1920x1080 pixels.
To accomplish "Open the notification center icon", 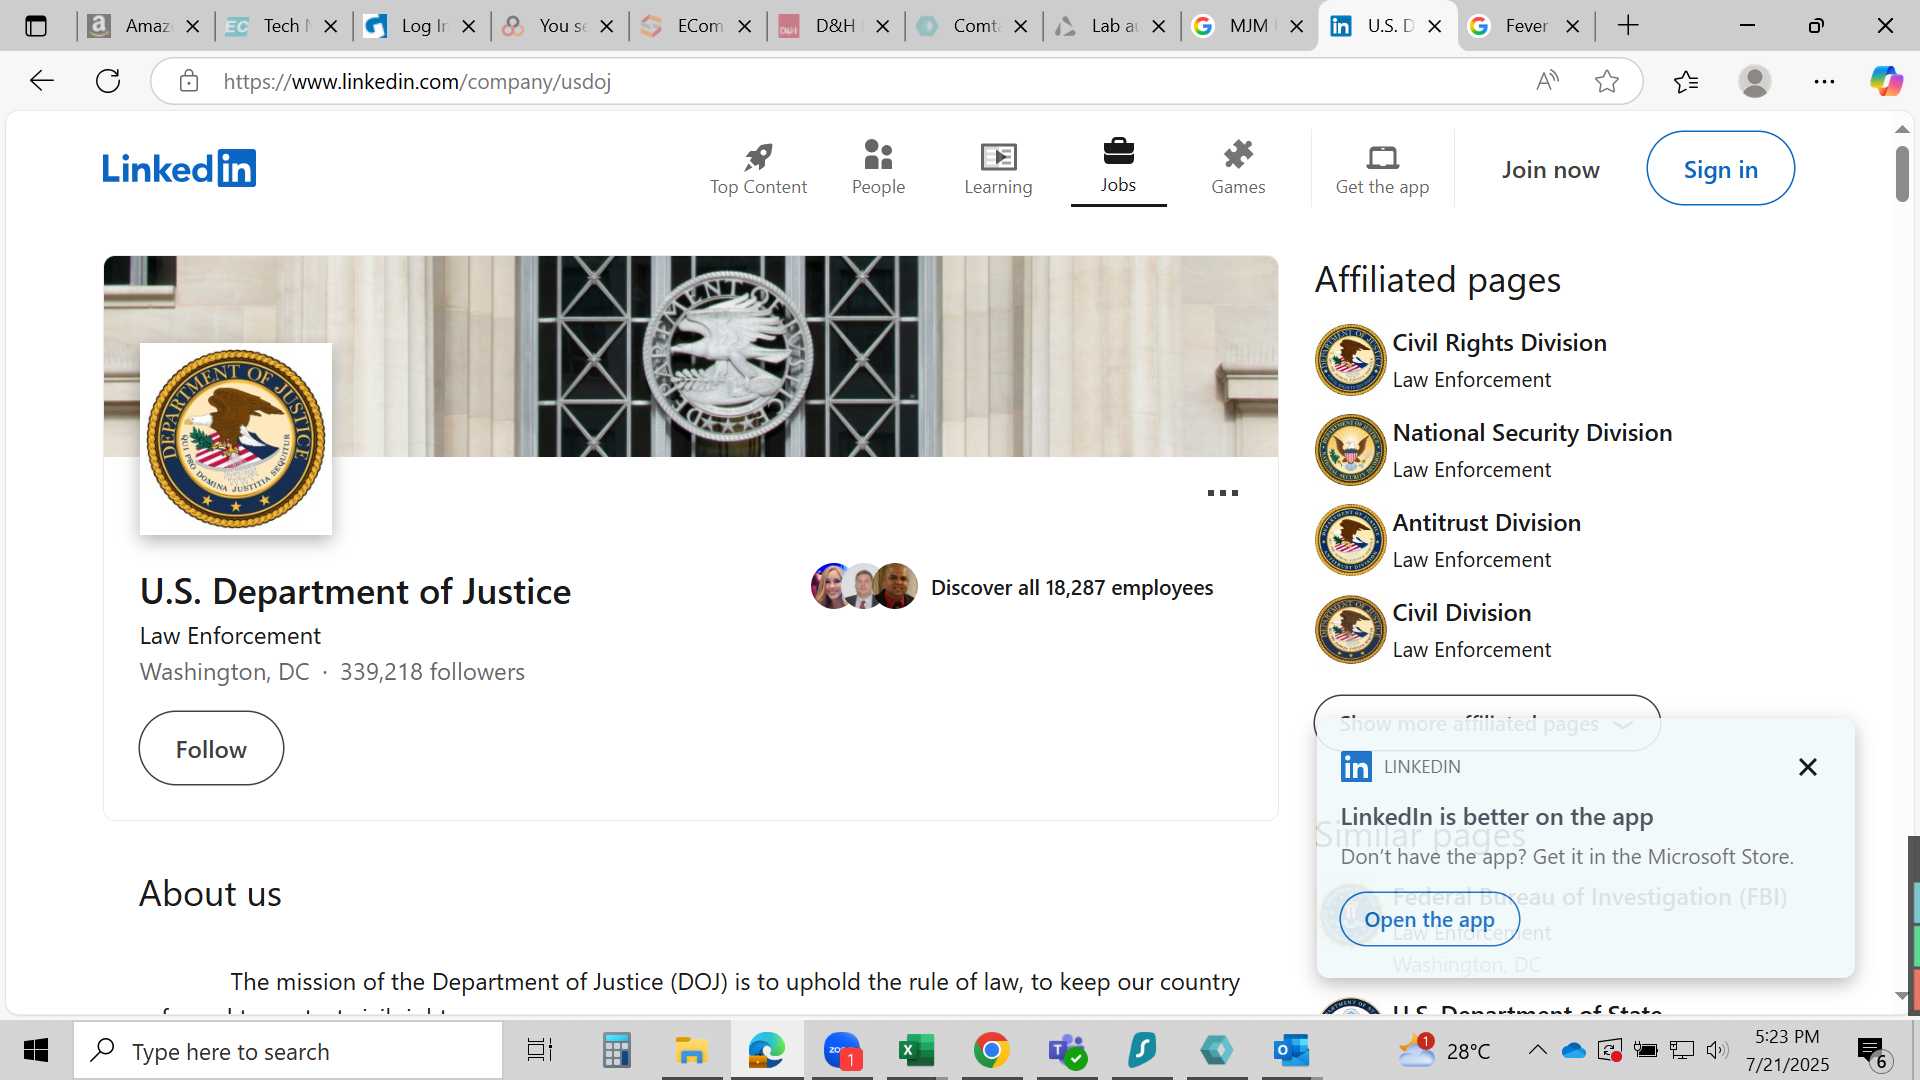I will coord(1872,1050).
